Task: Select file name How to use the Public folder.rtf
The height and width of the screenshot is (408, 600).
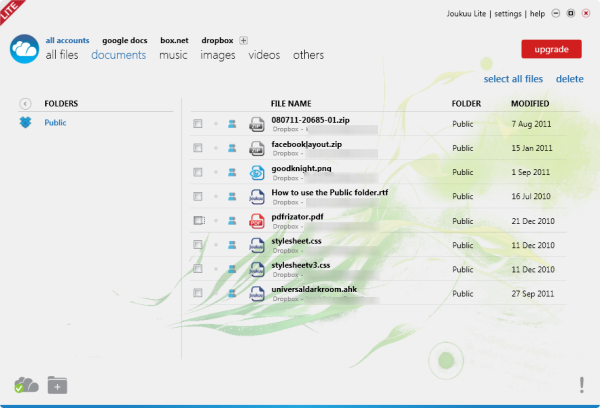Action: click(x=329, y=193)
